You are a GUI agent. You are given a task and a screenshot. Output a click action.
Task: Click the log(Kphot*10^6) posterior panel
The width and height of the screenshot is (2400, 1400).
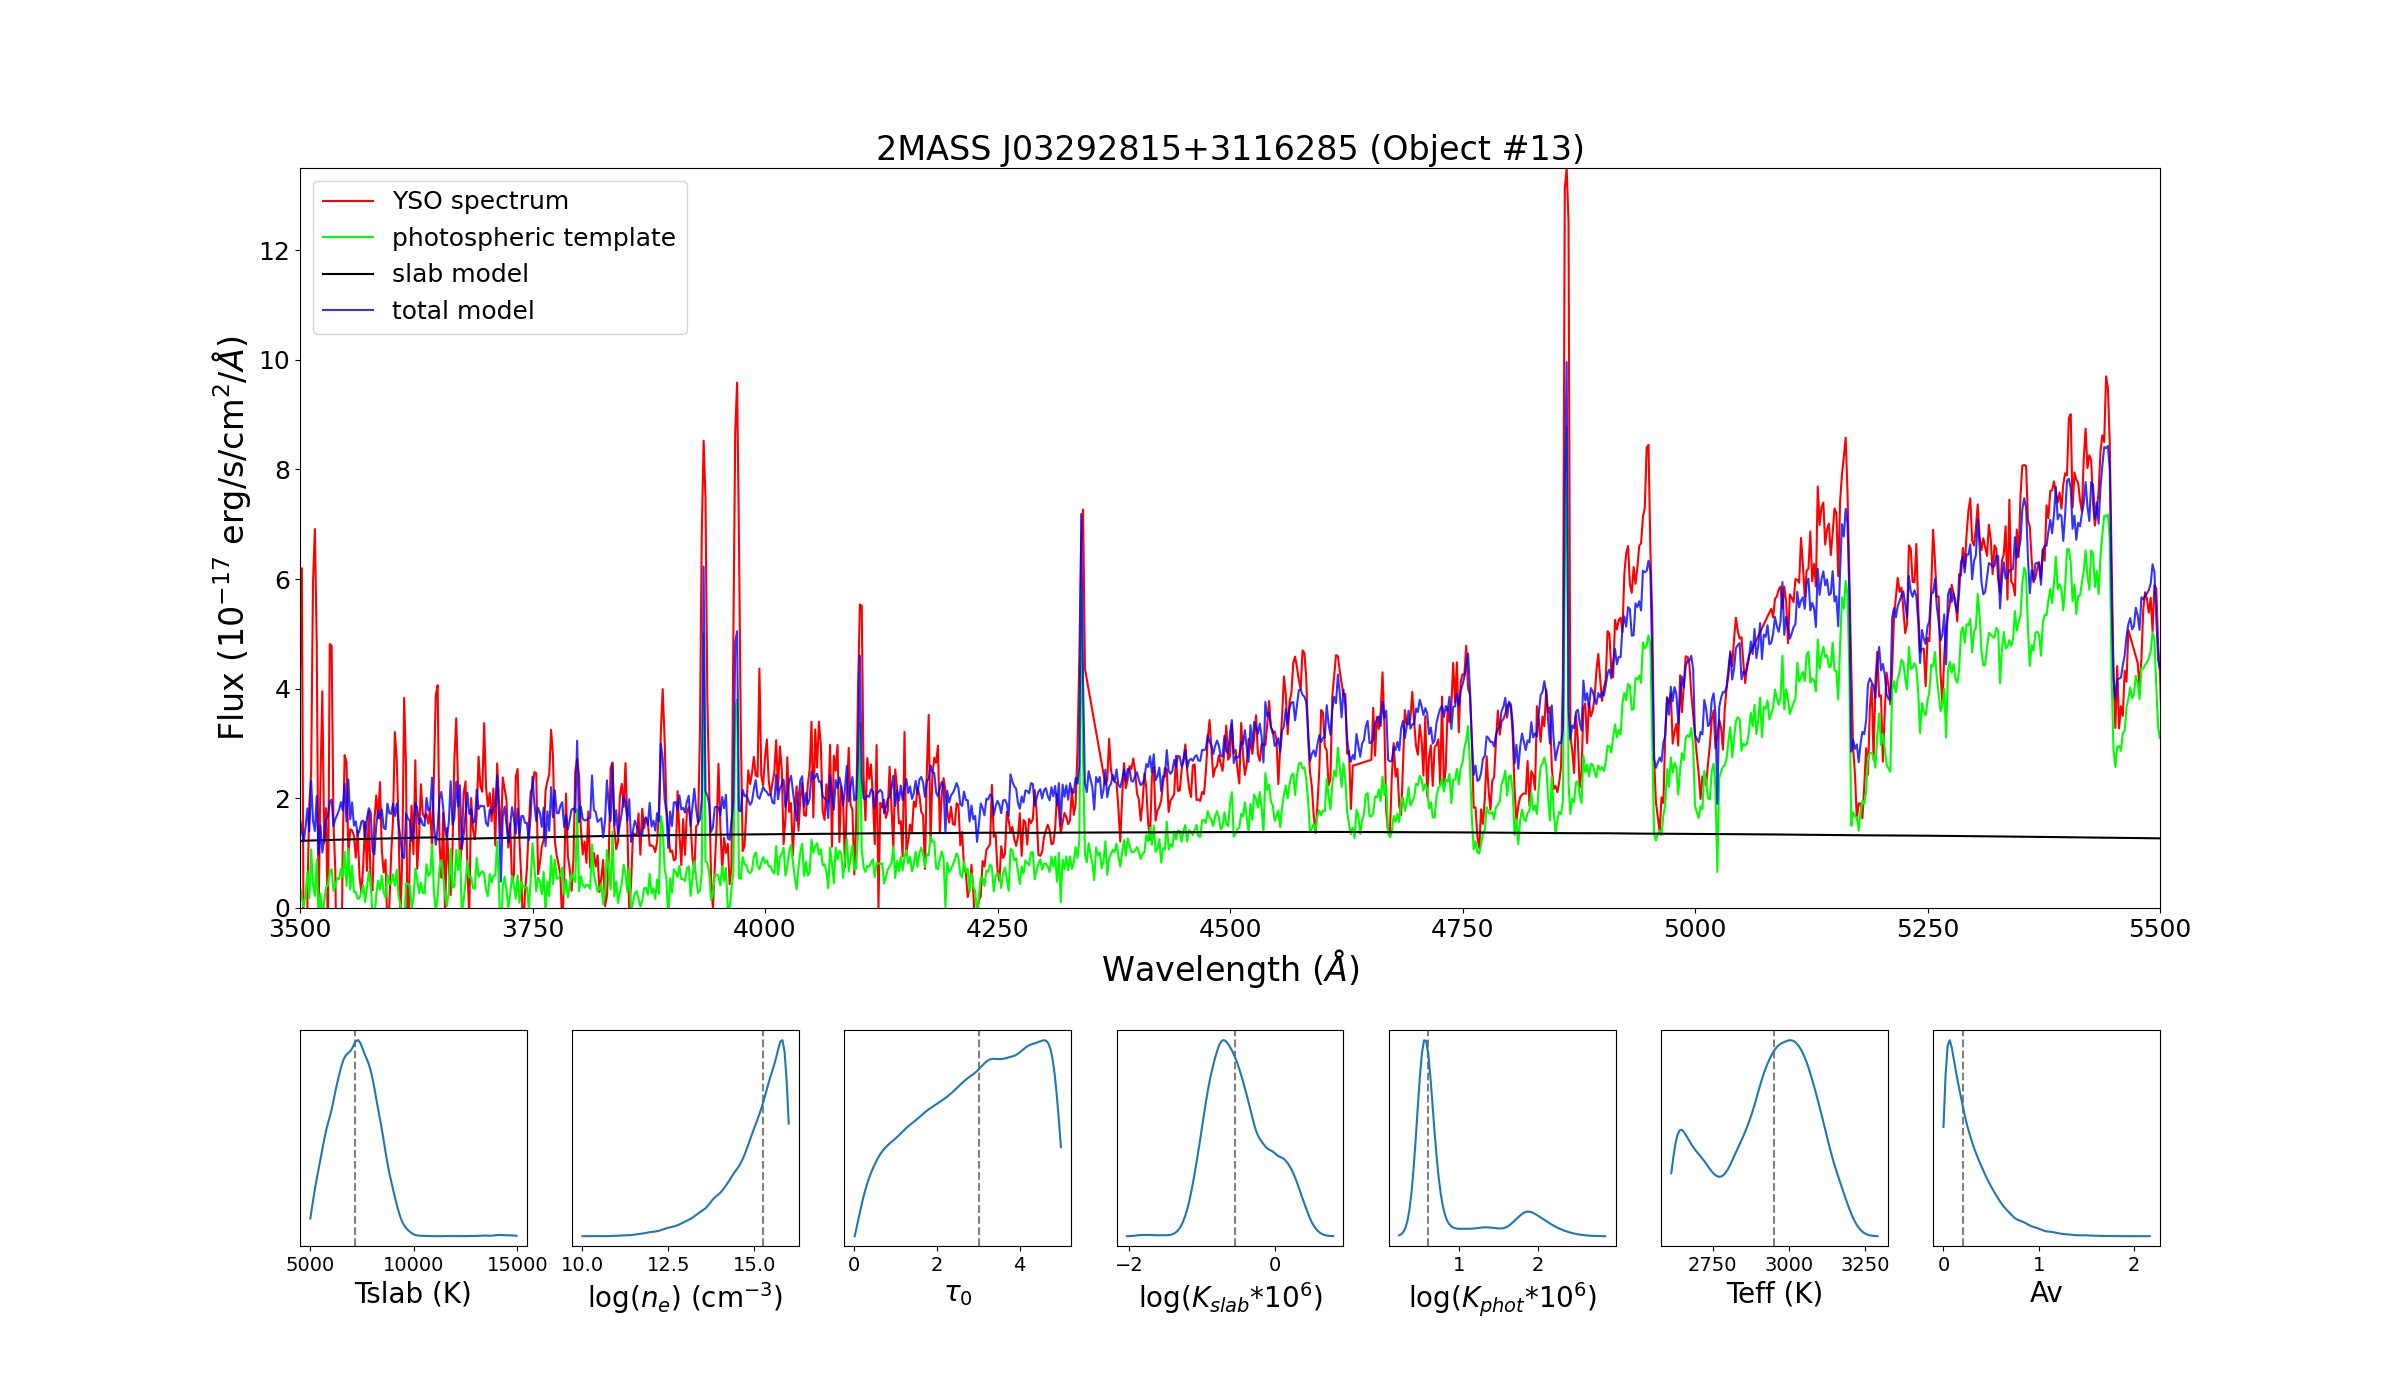[x=1502, y=1138]
